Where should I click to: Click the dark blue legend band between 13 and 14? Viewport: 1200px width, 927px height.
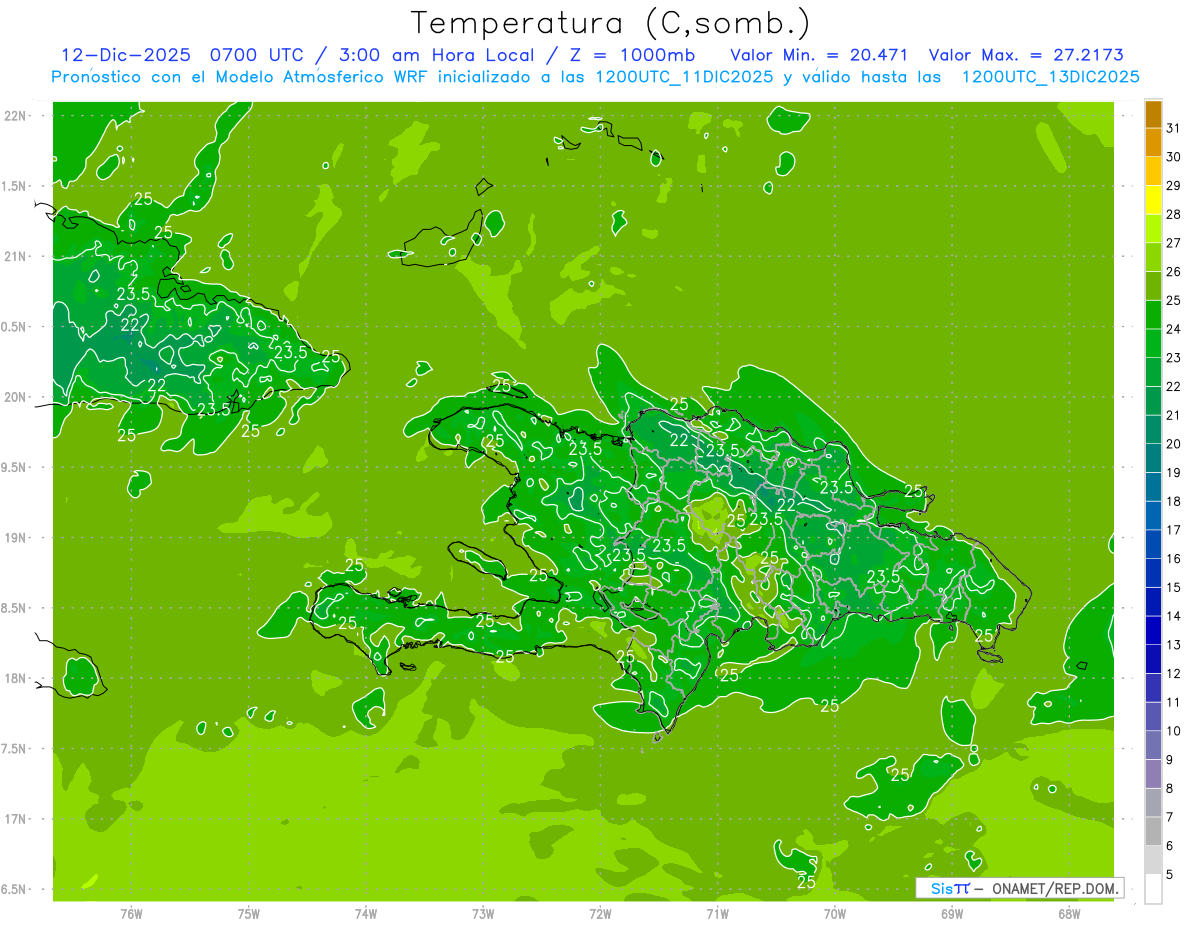coord(1153,631)
